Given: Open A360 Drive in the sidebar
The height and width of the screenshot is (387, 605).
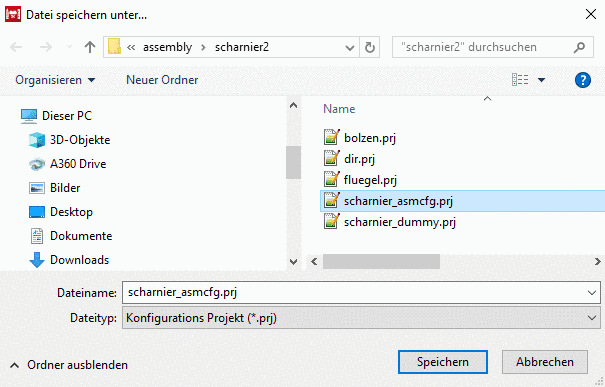Looking at the screenshot, I should 78,164.
